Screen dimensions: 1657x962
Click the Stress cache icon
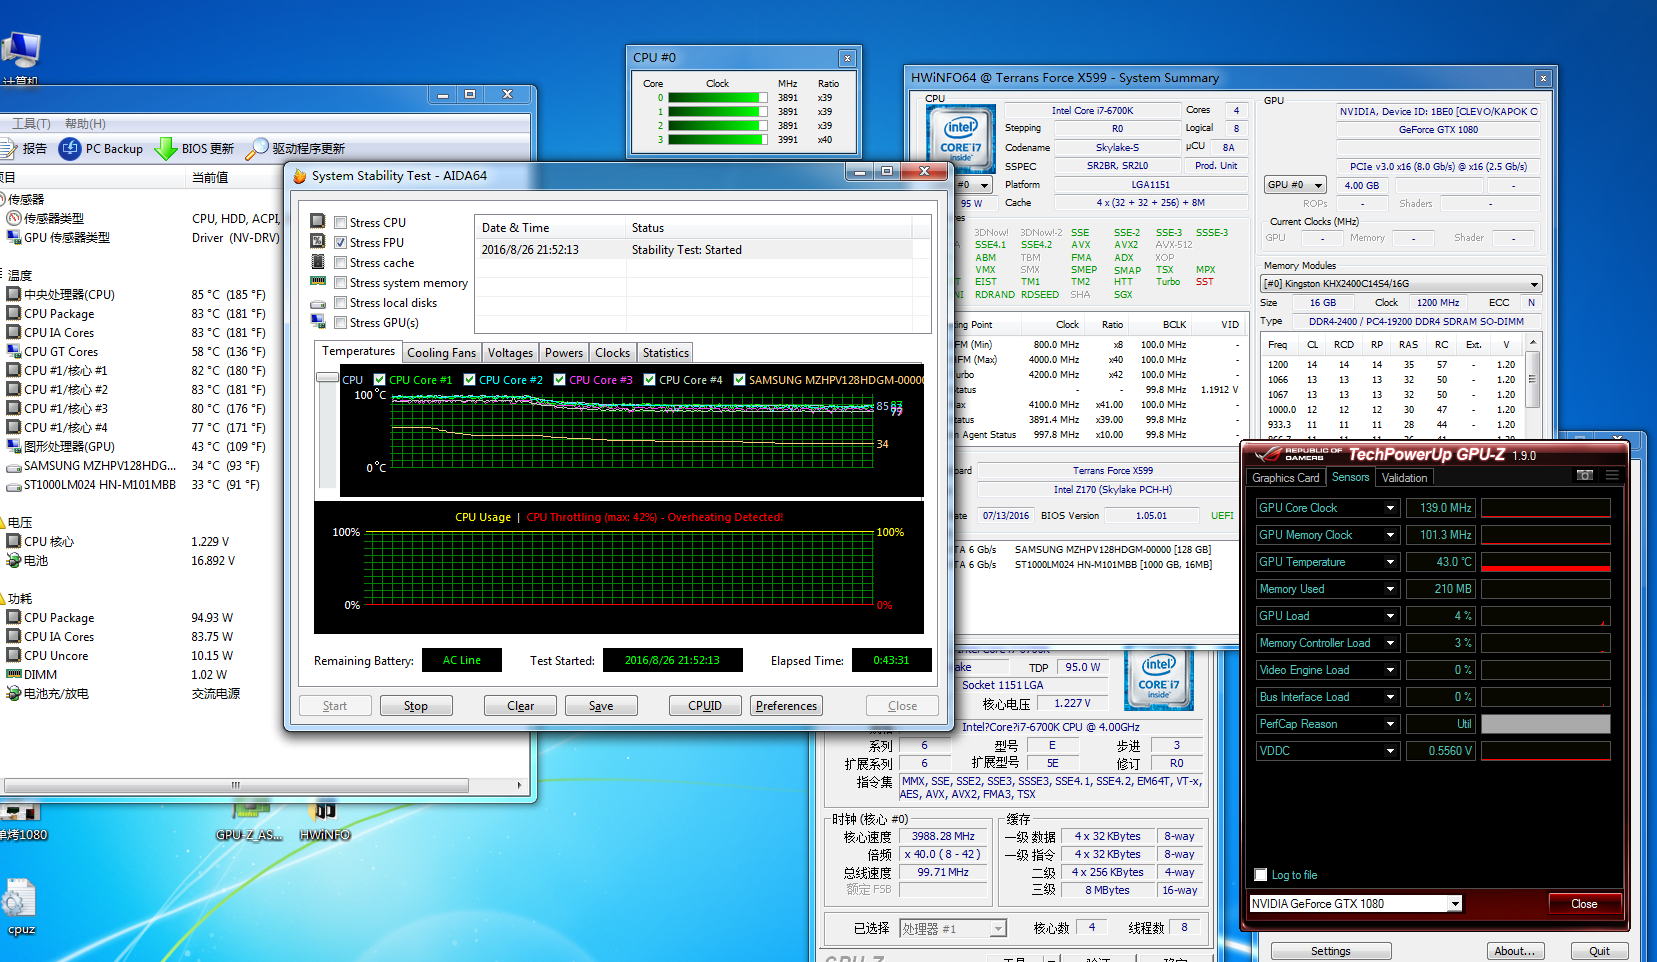point(318,262)
